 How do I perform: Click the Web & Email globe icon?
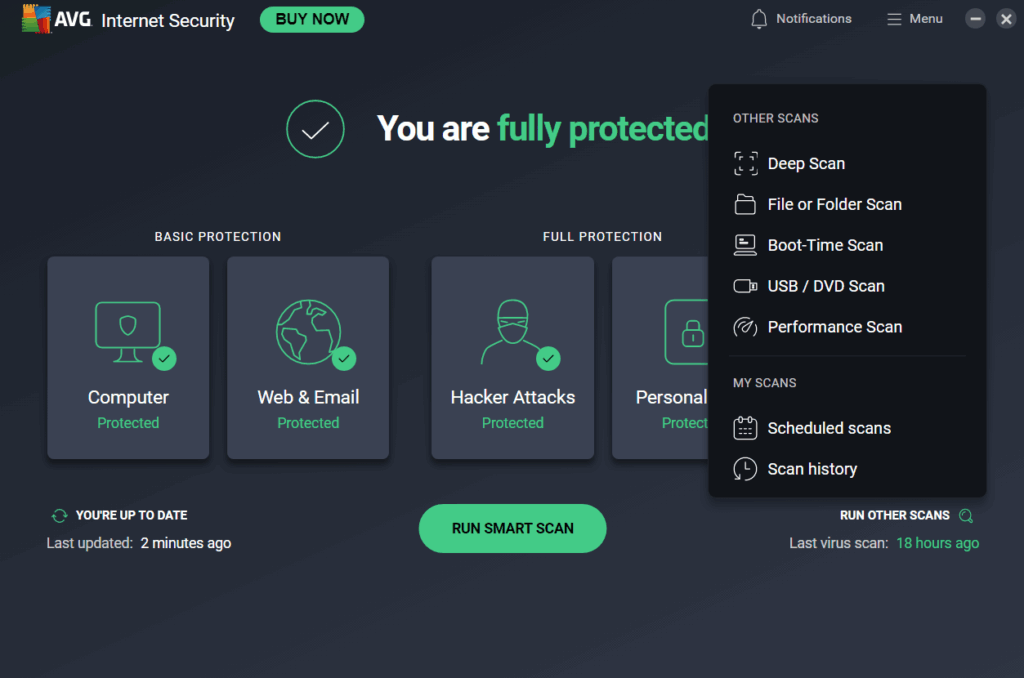pyautogui.click(x=308, y=332)
